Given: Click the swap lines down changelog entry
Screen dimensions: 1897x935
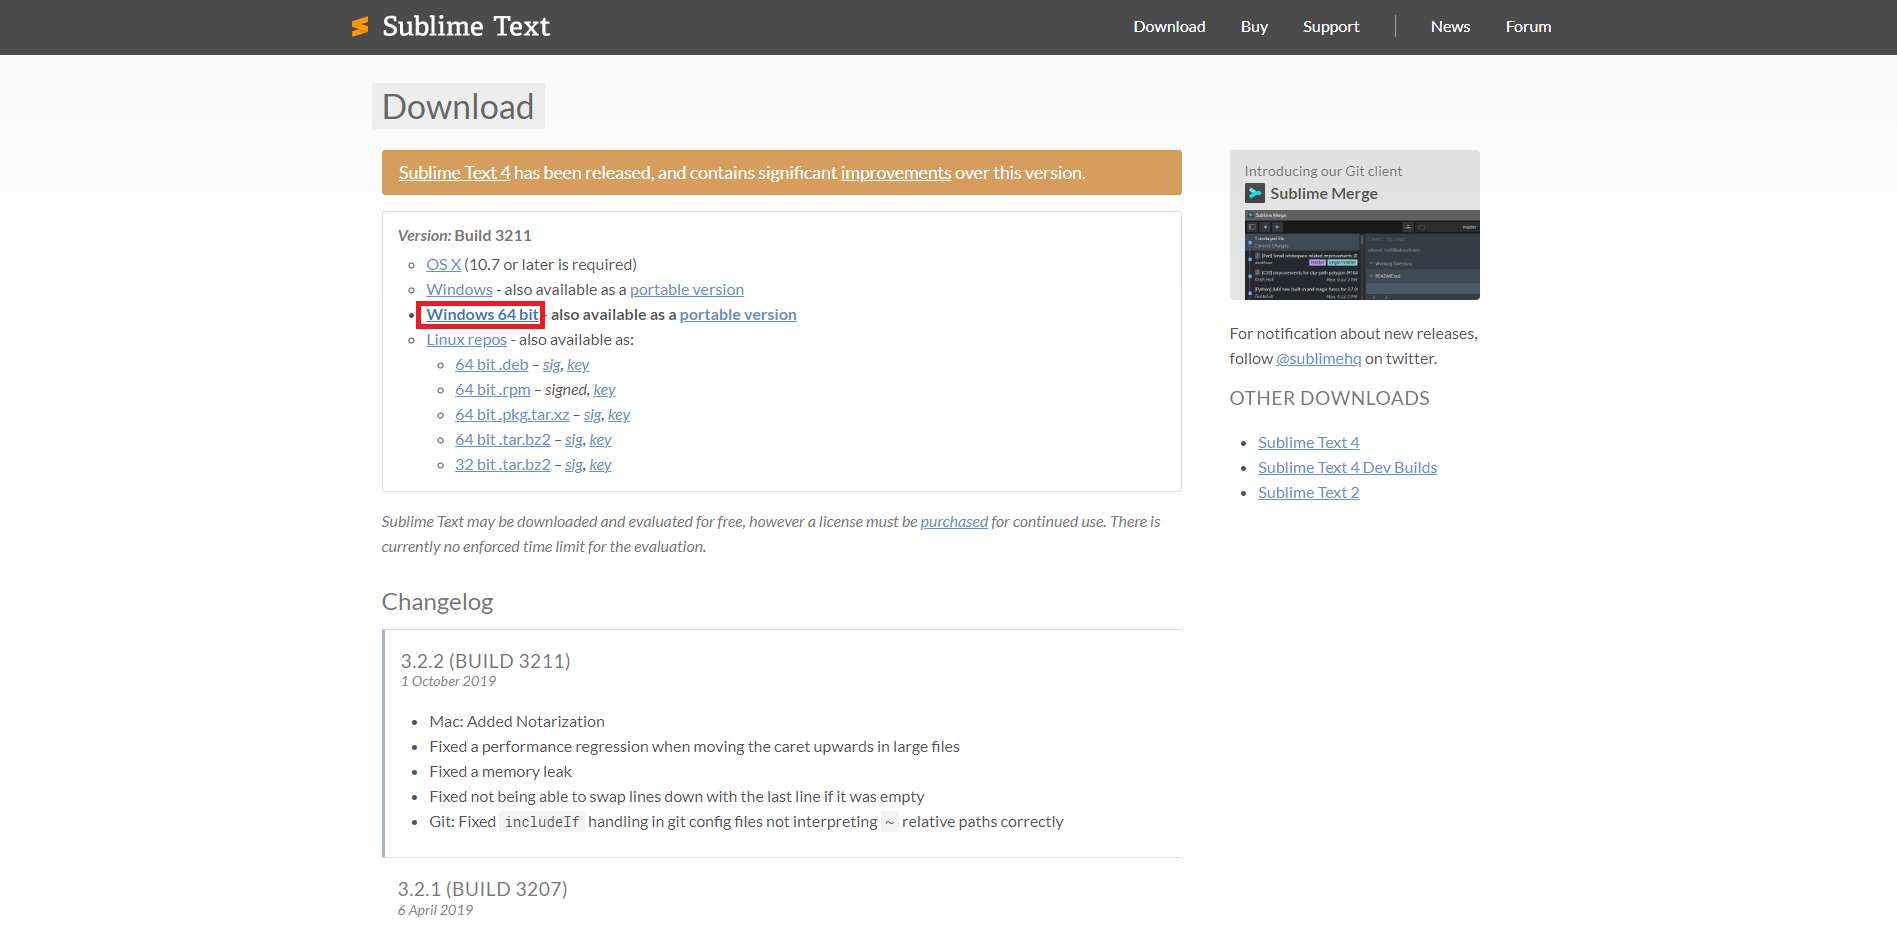Looking at the screenshot, I should tap(676, 797).
